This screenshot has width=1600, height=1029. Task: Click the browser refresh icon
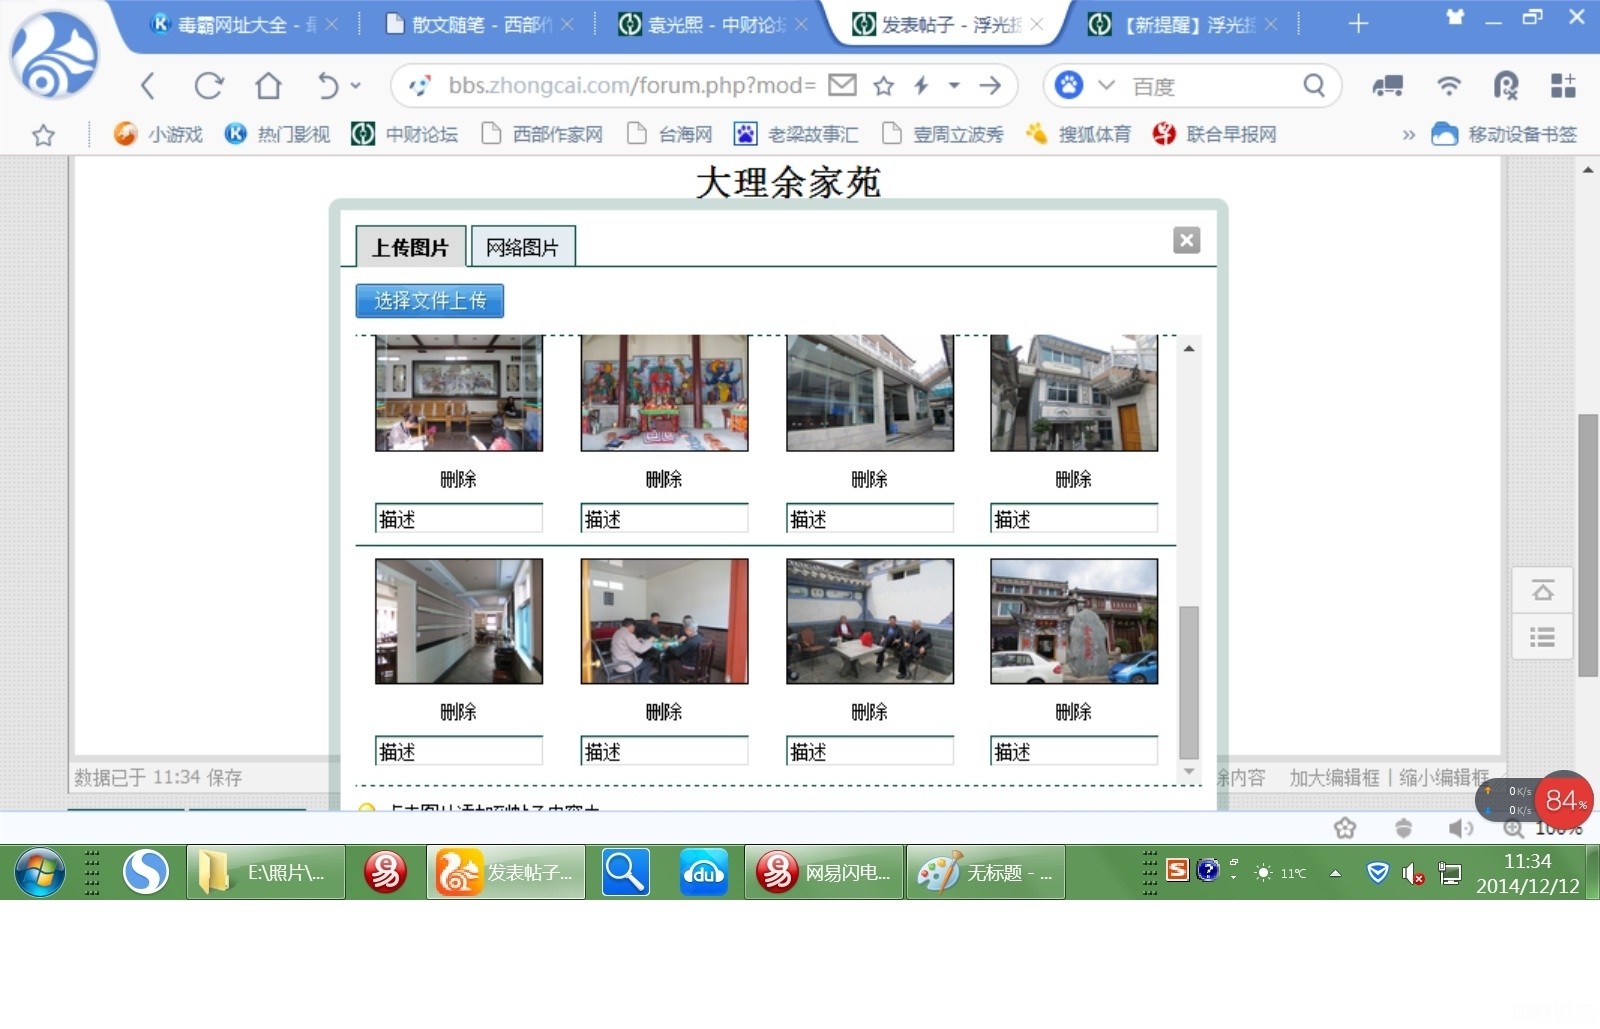click(x=208, y=86)
